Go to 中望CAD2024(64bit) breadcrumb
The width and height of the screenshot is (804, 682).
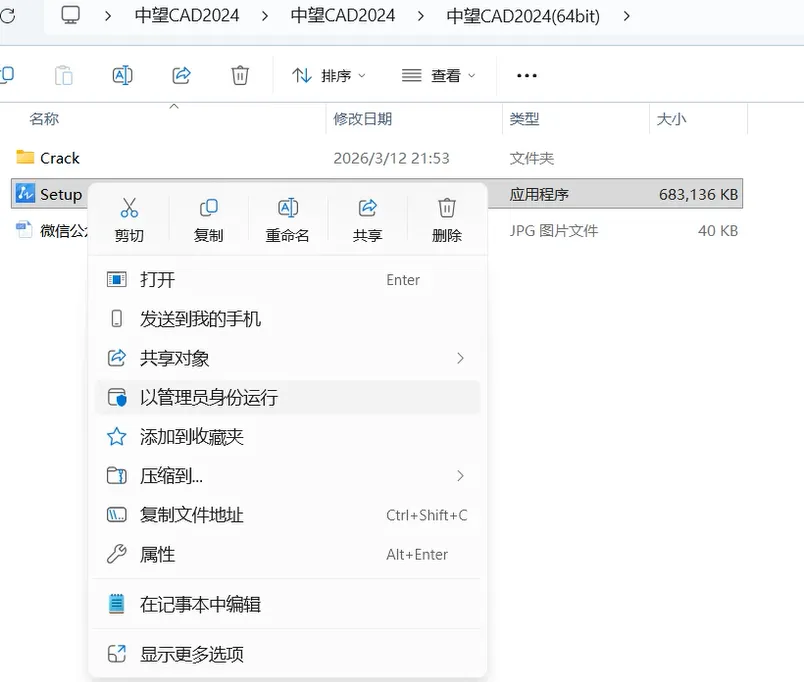(x=523, y=16)
